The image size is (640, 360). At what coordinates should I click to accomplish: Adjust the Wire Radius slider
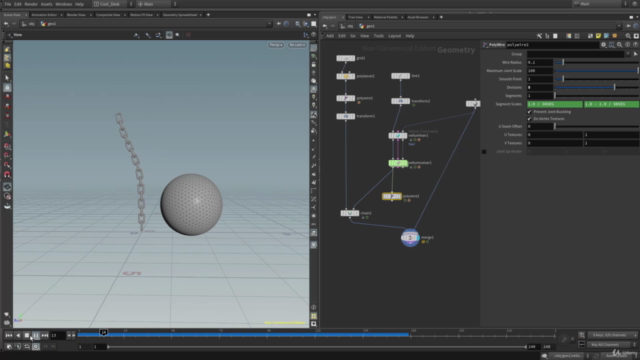tap(596, 62)
